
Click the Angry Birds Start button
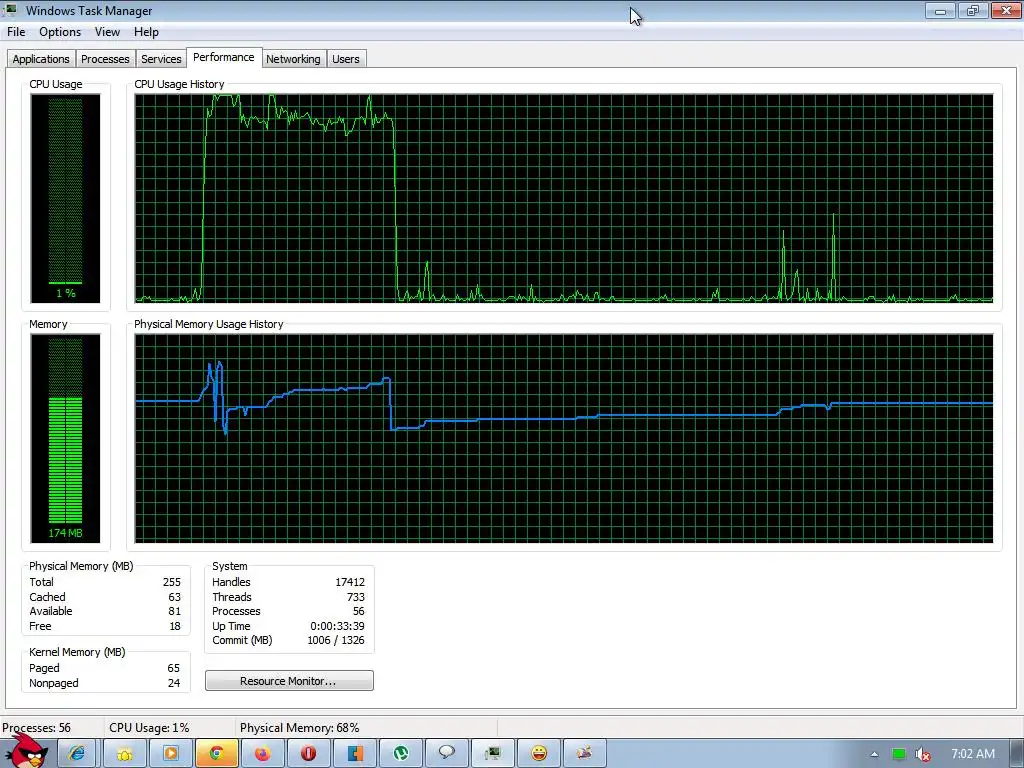pyautogui.click(x=25, y=752)
